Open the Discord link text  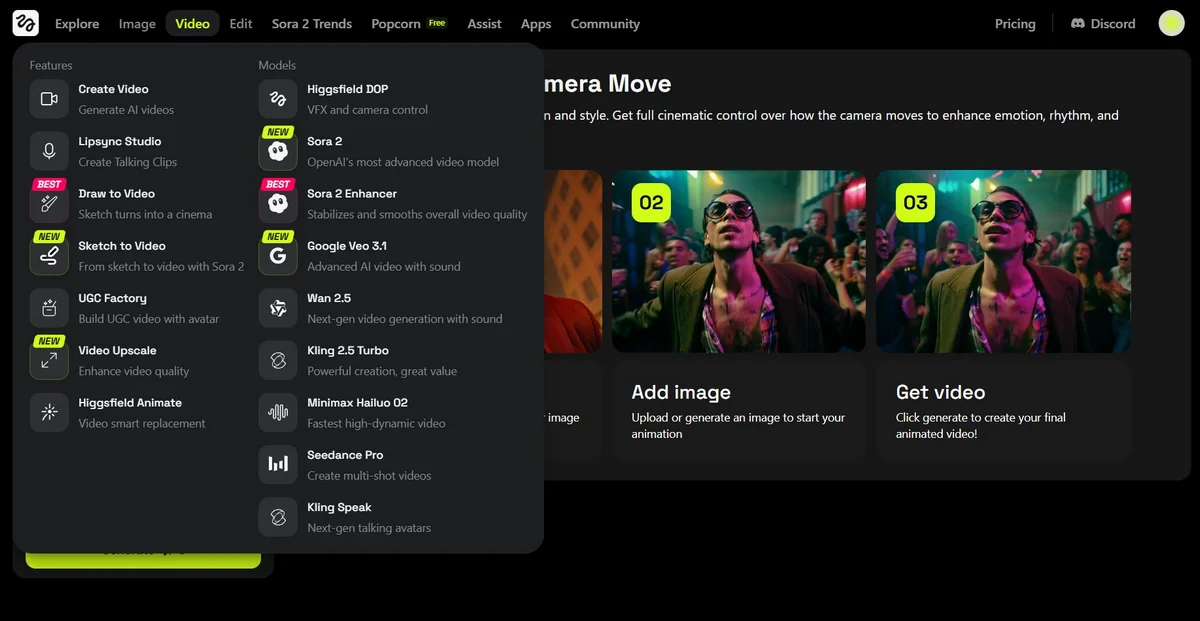1113,23
